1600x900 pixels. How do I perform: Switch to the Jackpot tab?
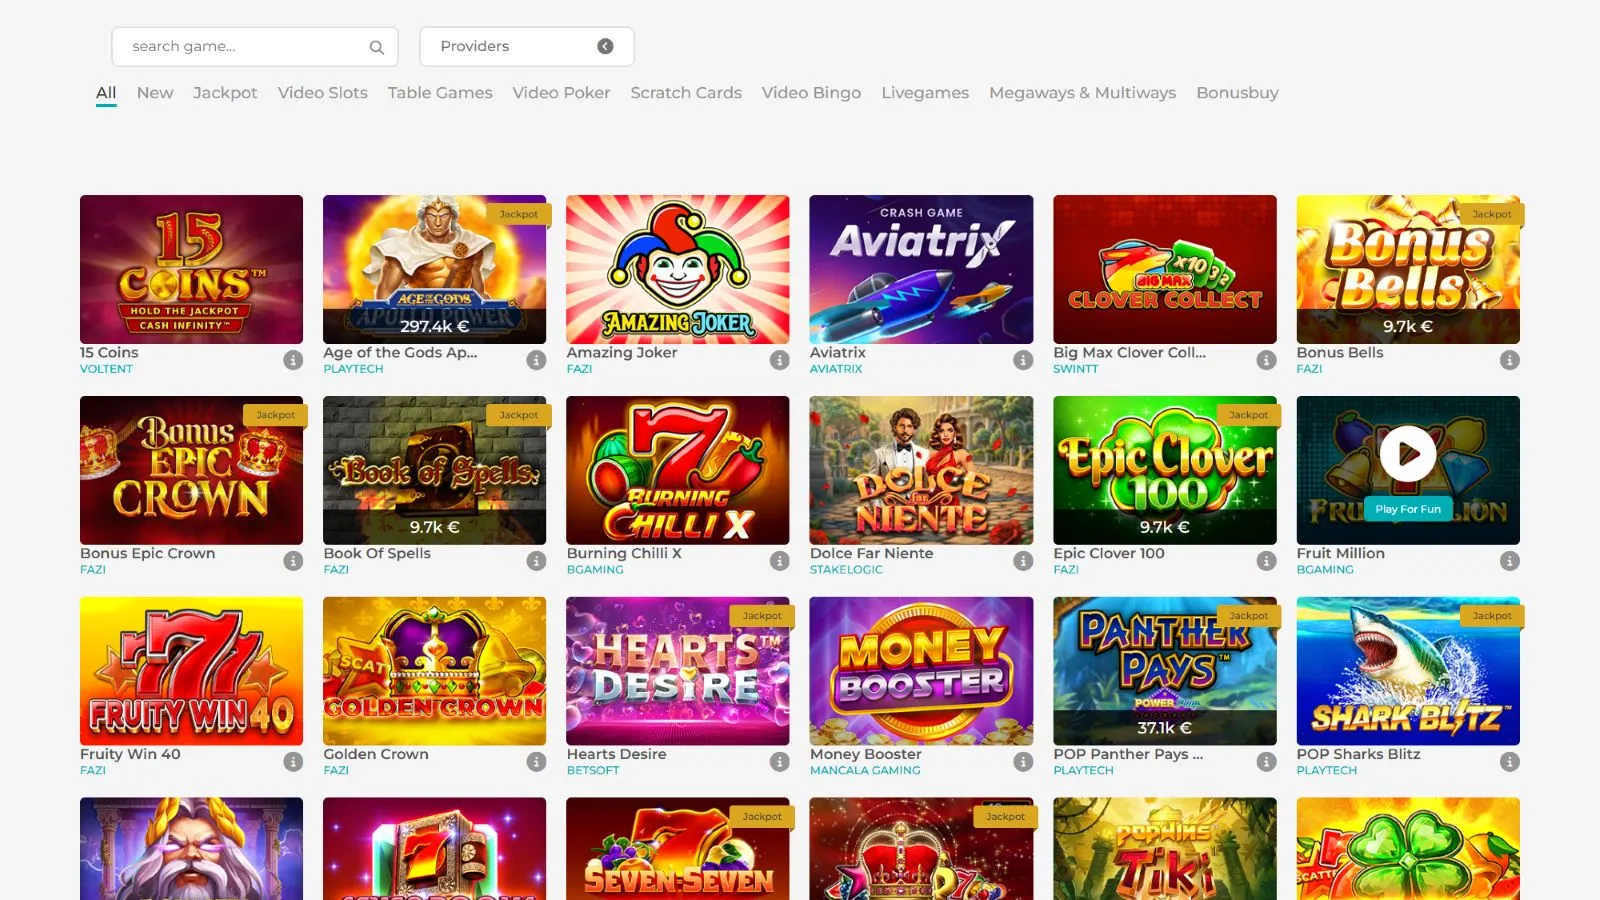[225, 93]
